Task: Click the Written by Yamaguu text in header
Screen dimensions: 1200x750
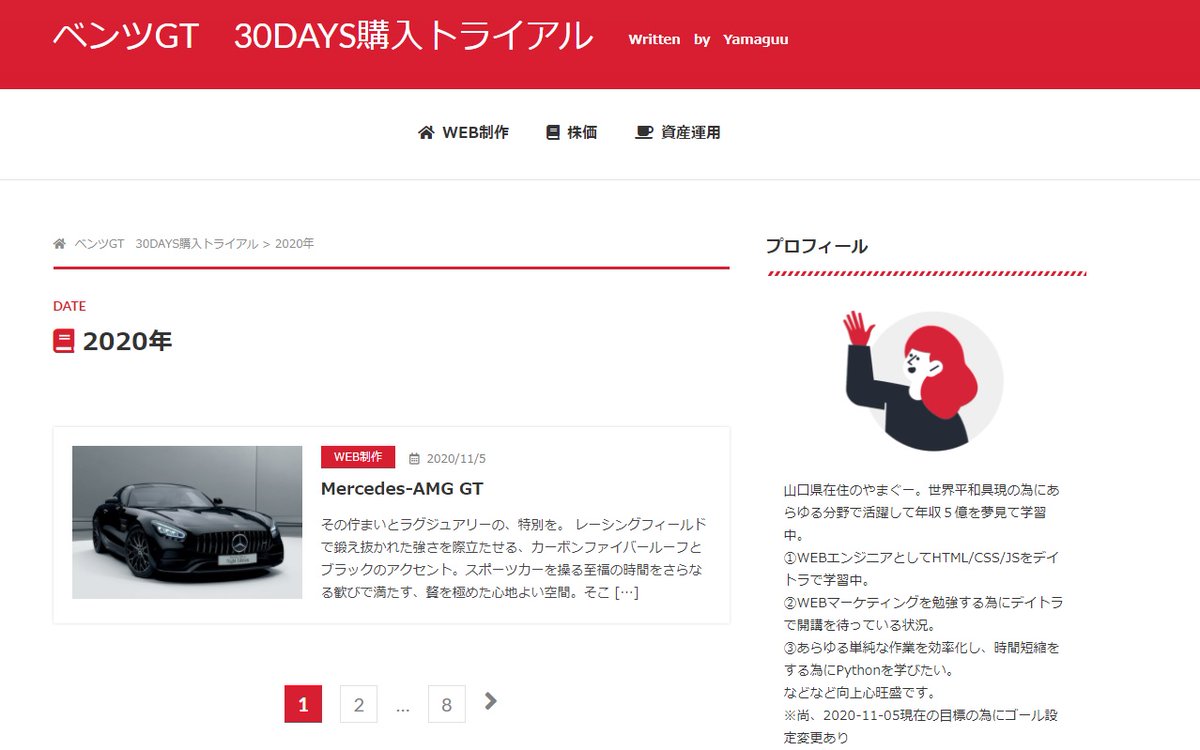Action: point(708,40)
